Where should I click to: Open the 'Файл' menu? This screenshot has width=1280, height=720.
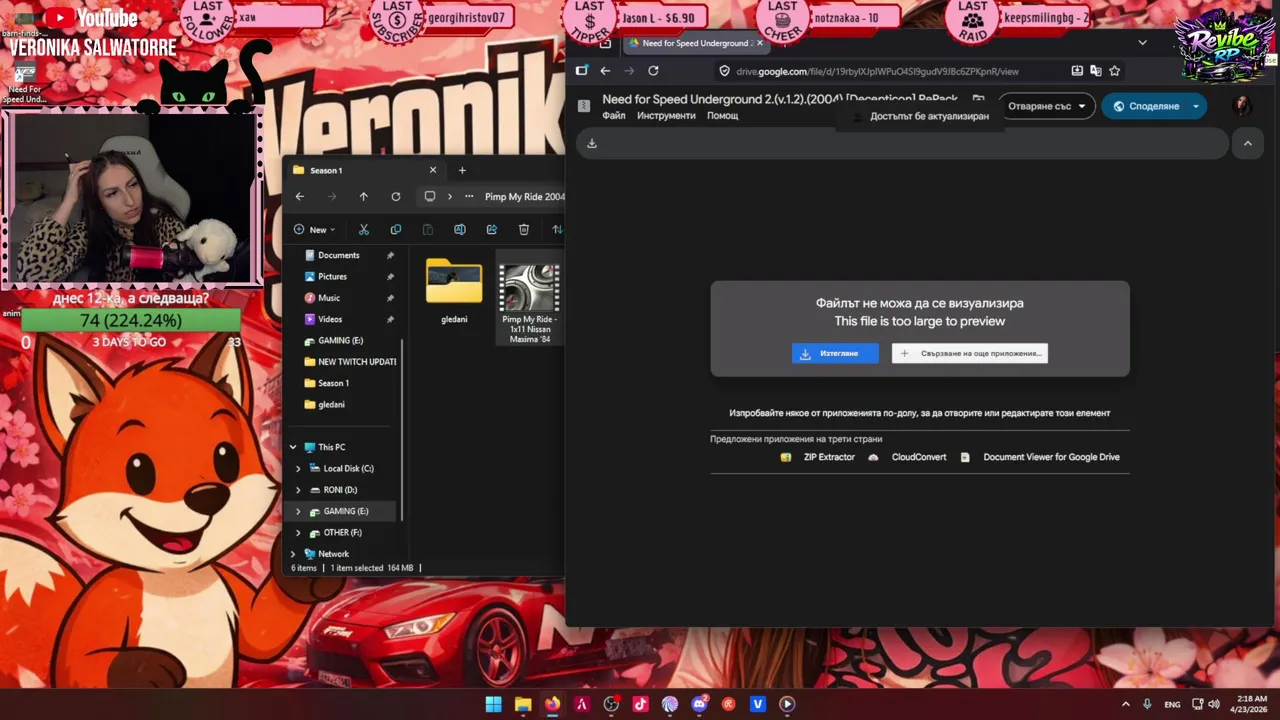[614, 116]
